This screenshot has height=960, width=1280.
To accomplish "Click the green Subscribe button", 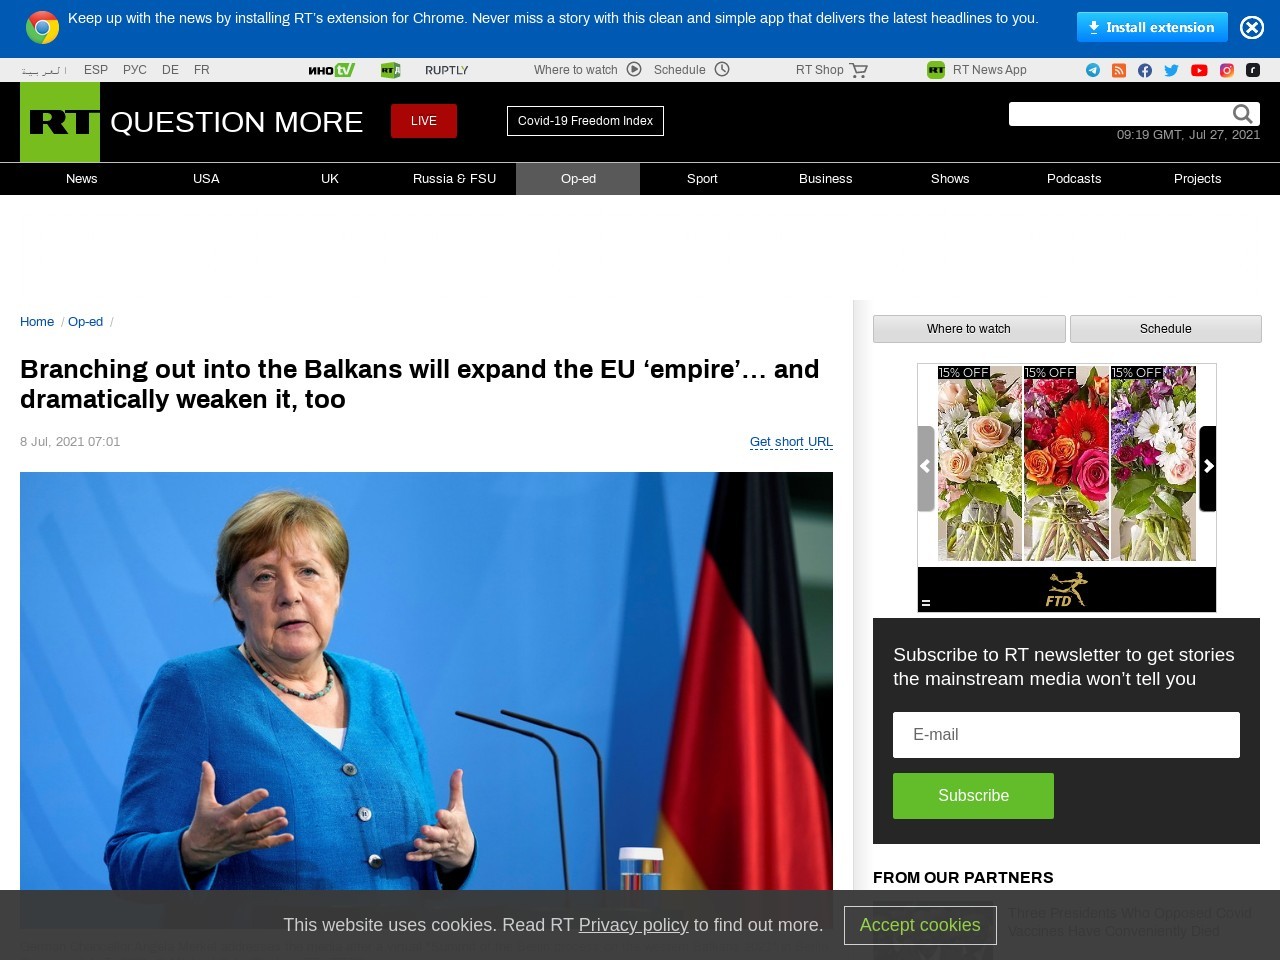I will (973, 796).
